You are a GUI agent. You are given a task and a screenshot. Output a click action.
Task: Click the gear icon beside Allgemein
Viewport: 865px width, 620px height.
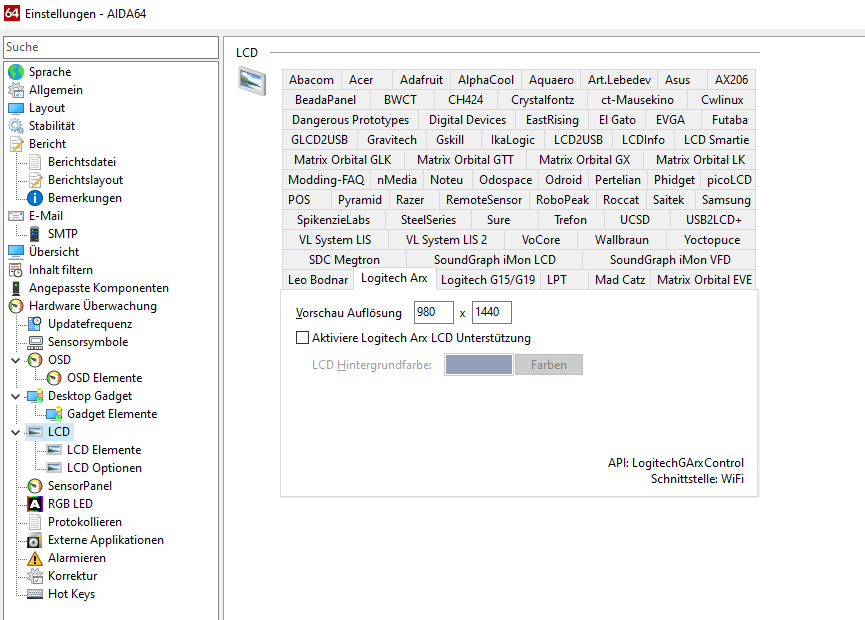[16, 90]
